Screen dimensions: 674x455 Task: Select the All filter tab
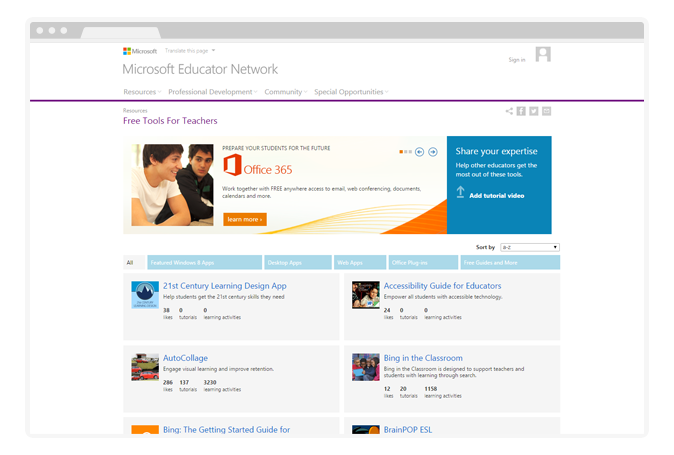point(135,263)
